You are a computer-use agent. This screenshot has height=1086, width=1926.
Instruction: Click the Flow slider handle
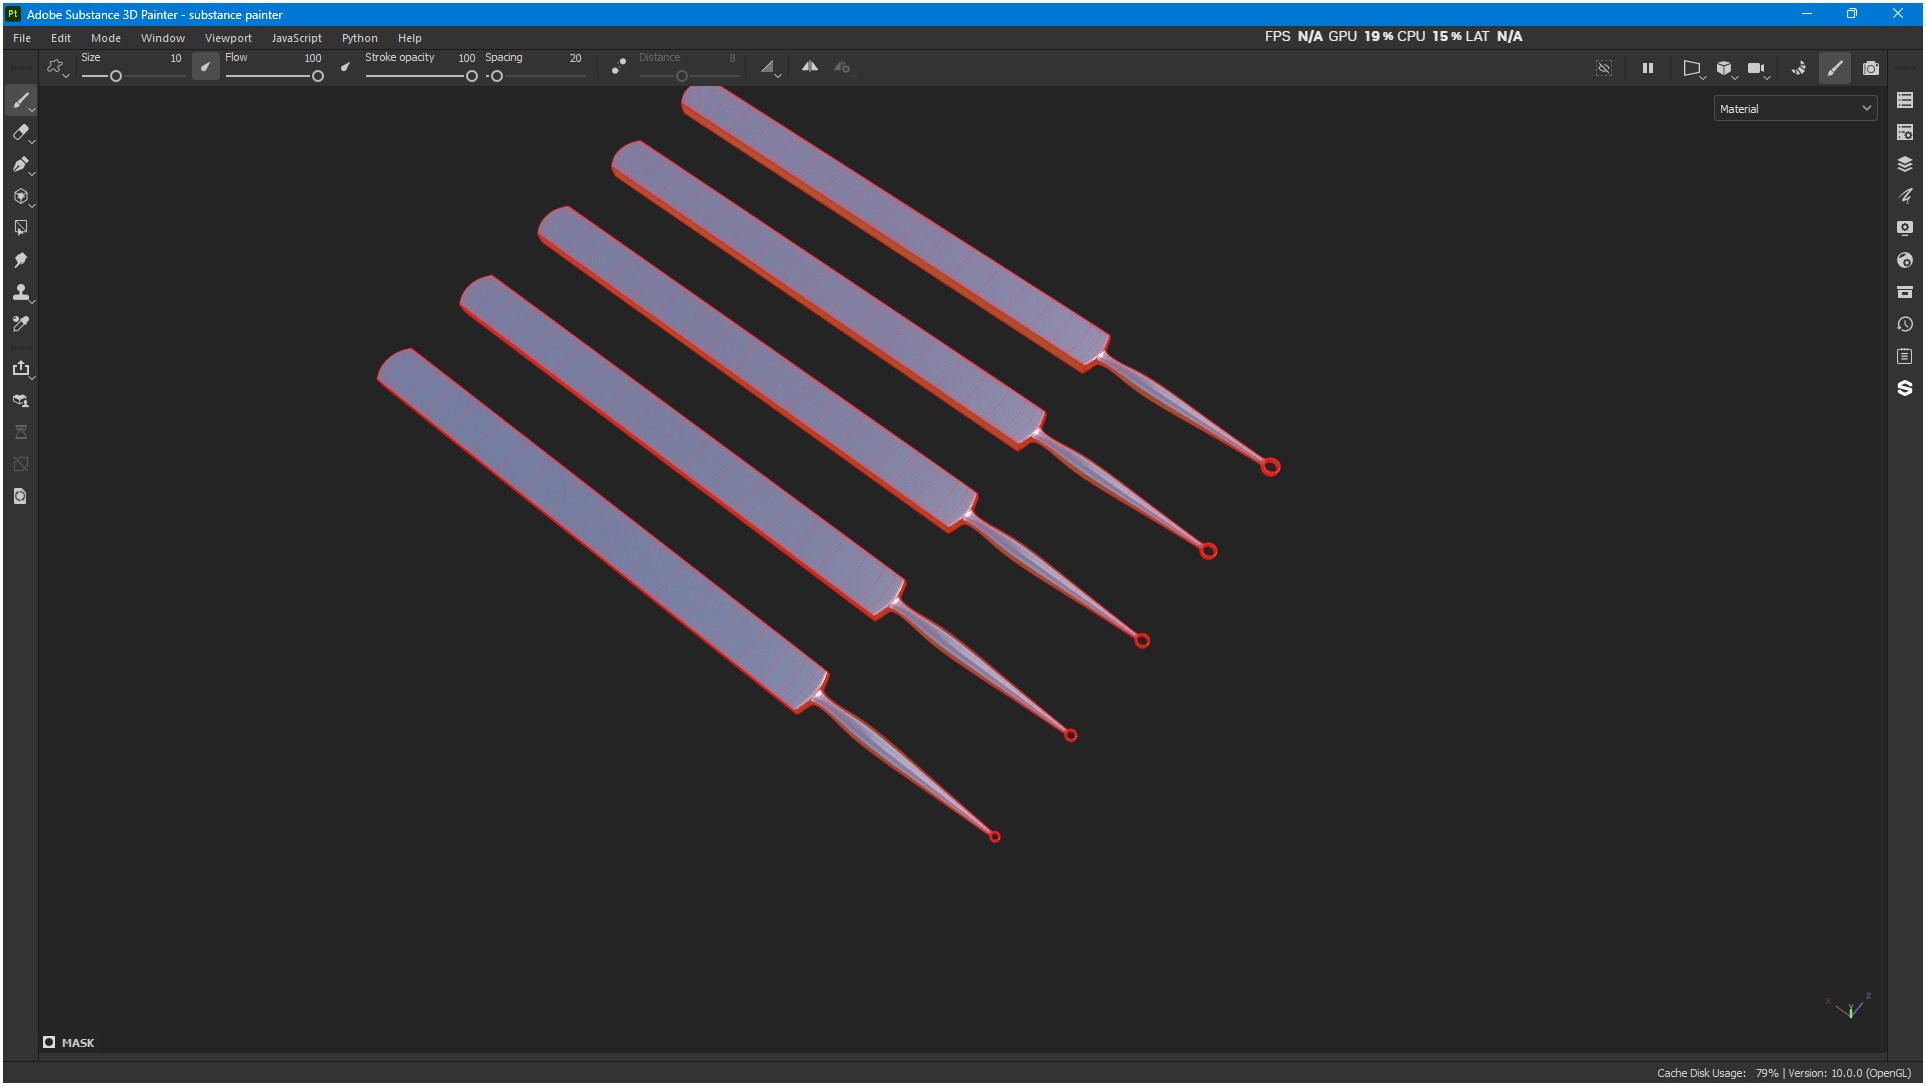point(318,77)
